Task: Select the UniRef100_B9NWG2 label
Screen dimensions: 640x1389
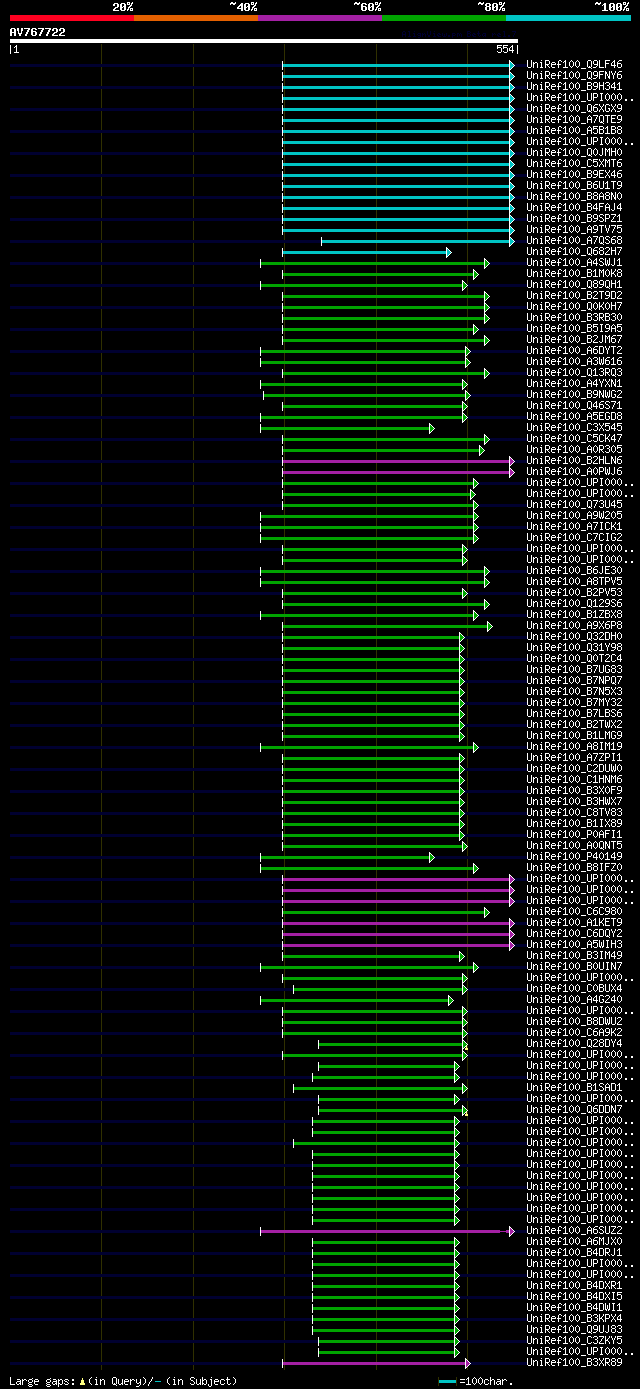Action: tap(574, 395)
